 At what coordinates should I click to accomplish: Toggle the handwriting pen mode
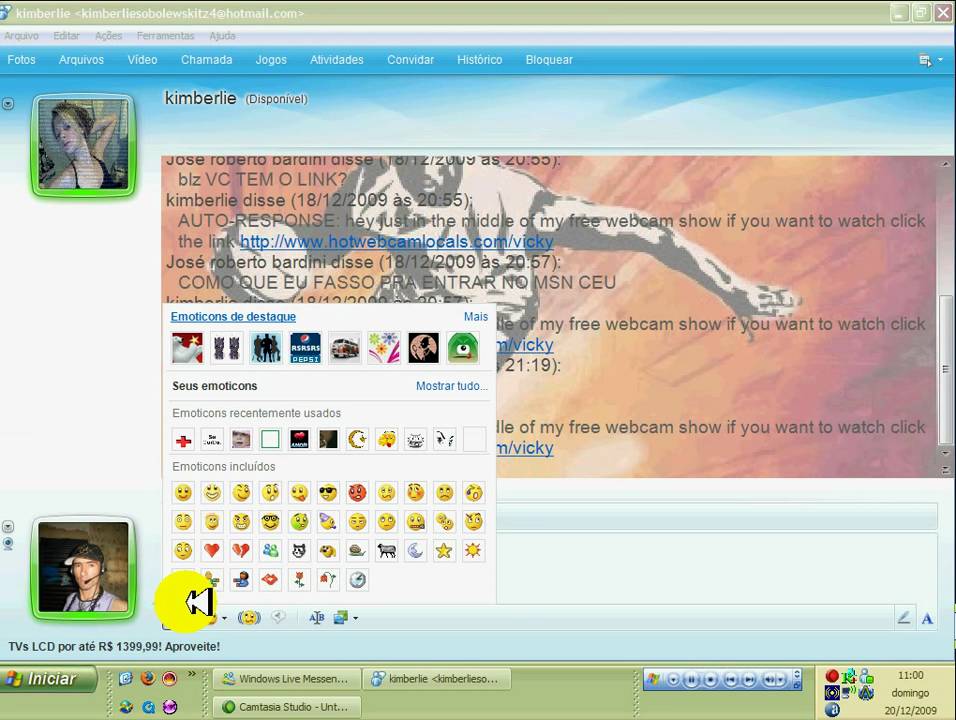tap(904, 618)
